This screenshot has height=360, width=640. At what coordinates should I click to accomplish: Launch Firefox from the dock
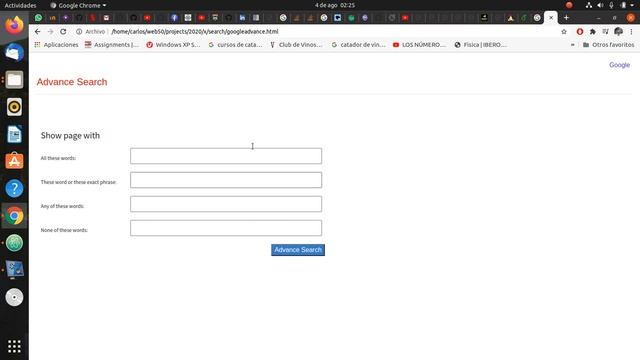click(14, 25)
